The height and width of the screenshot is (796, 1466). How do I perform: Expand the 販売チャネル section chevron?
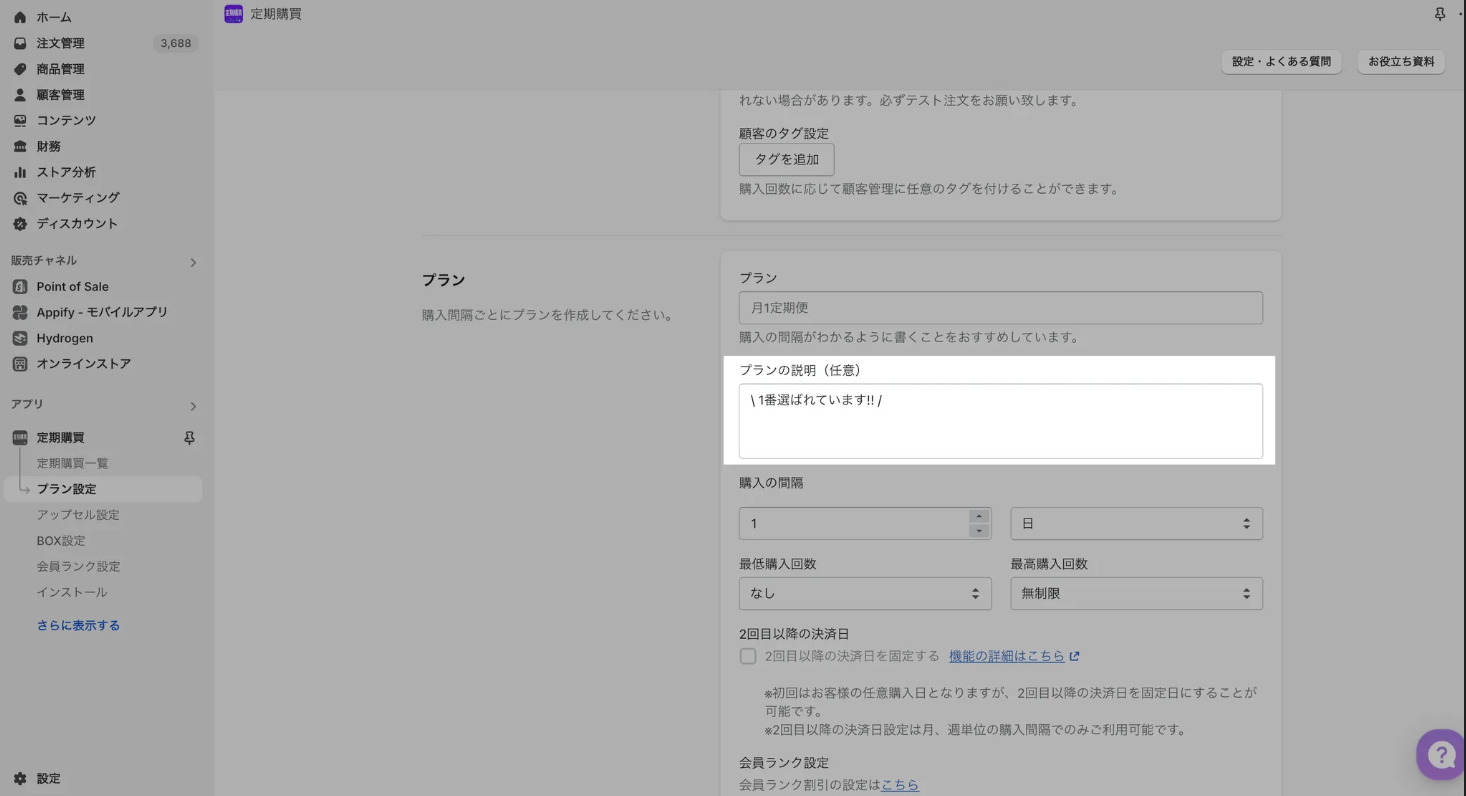[193, 262]
